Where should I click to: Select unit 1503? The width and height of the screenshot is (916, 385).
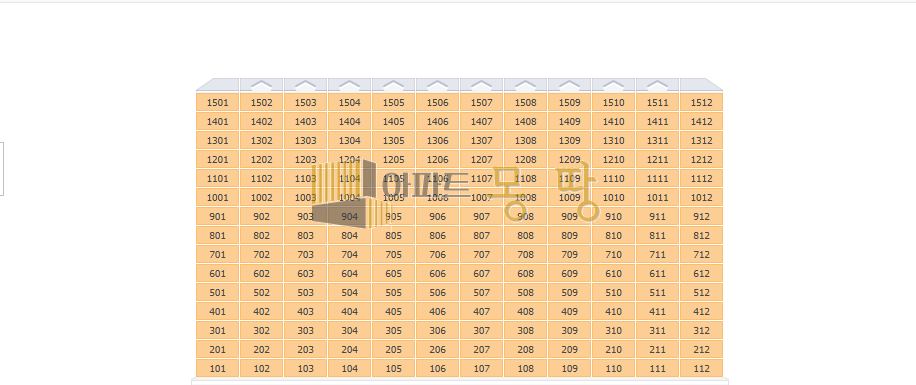(x=306, y=103)
